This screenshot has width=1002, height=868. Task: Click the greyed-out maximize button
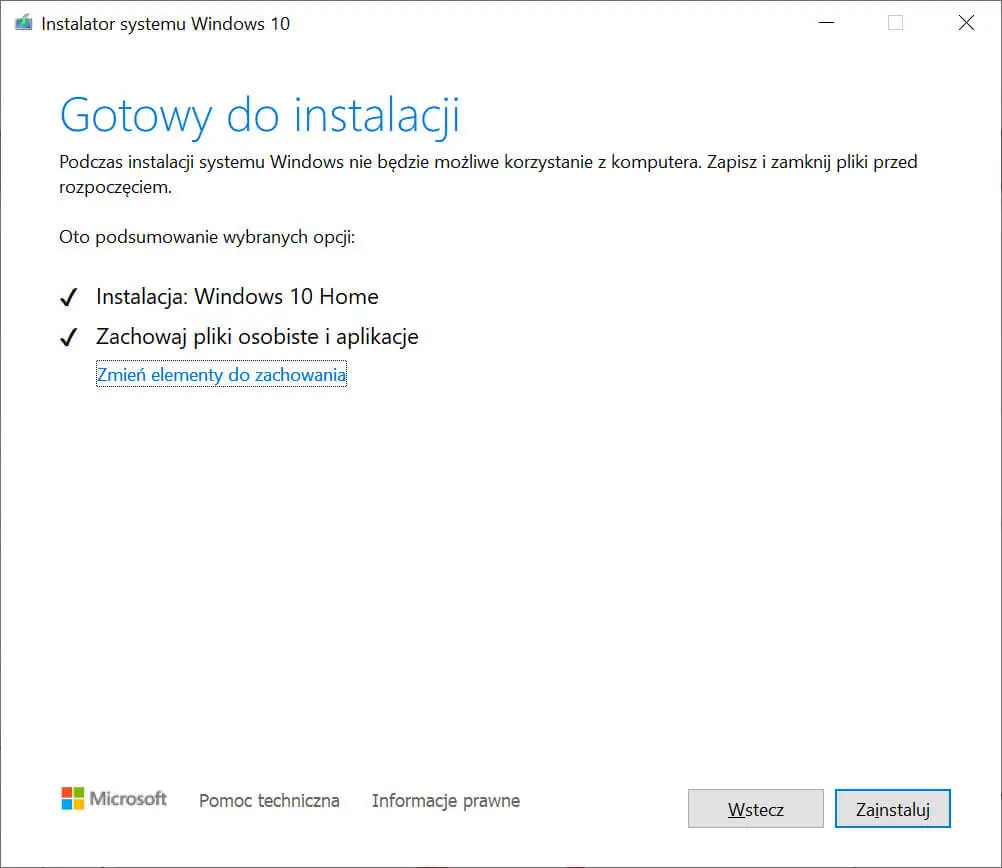coord(895,23)
